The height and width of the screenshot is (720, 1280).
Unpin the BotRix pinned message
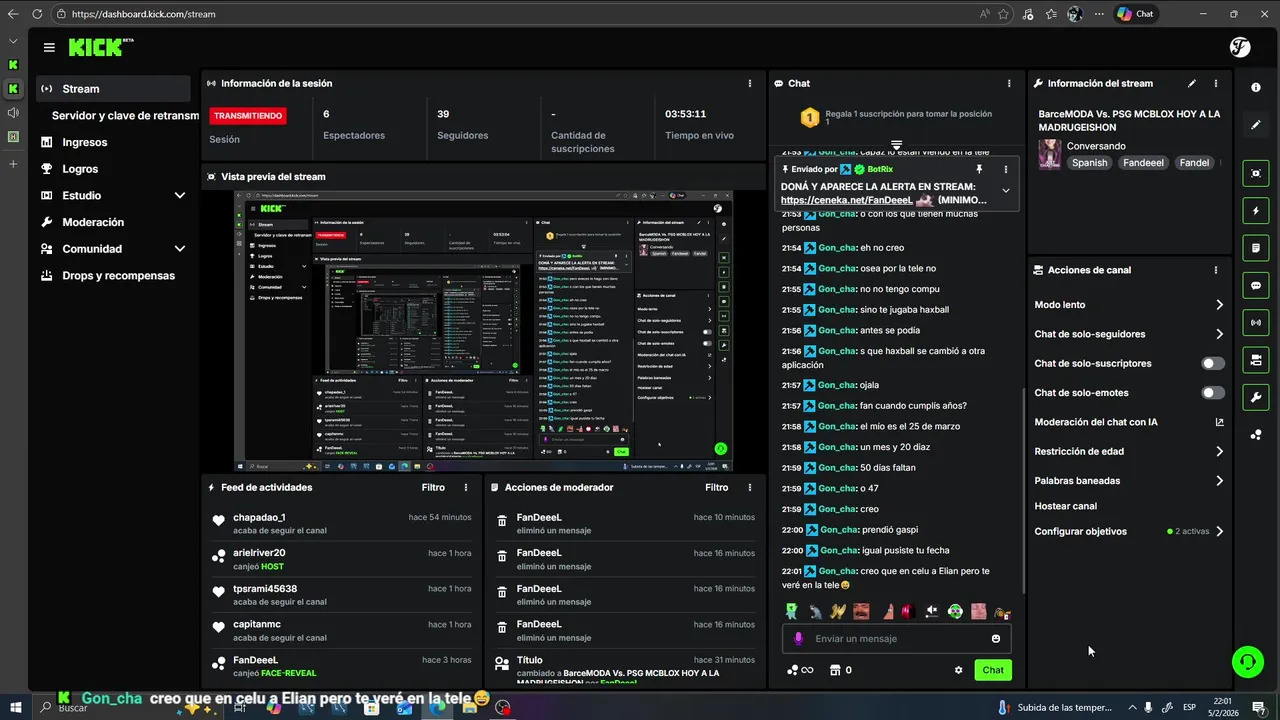point(979,169)
